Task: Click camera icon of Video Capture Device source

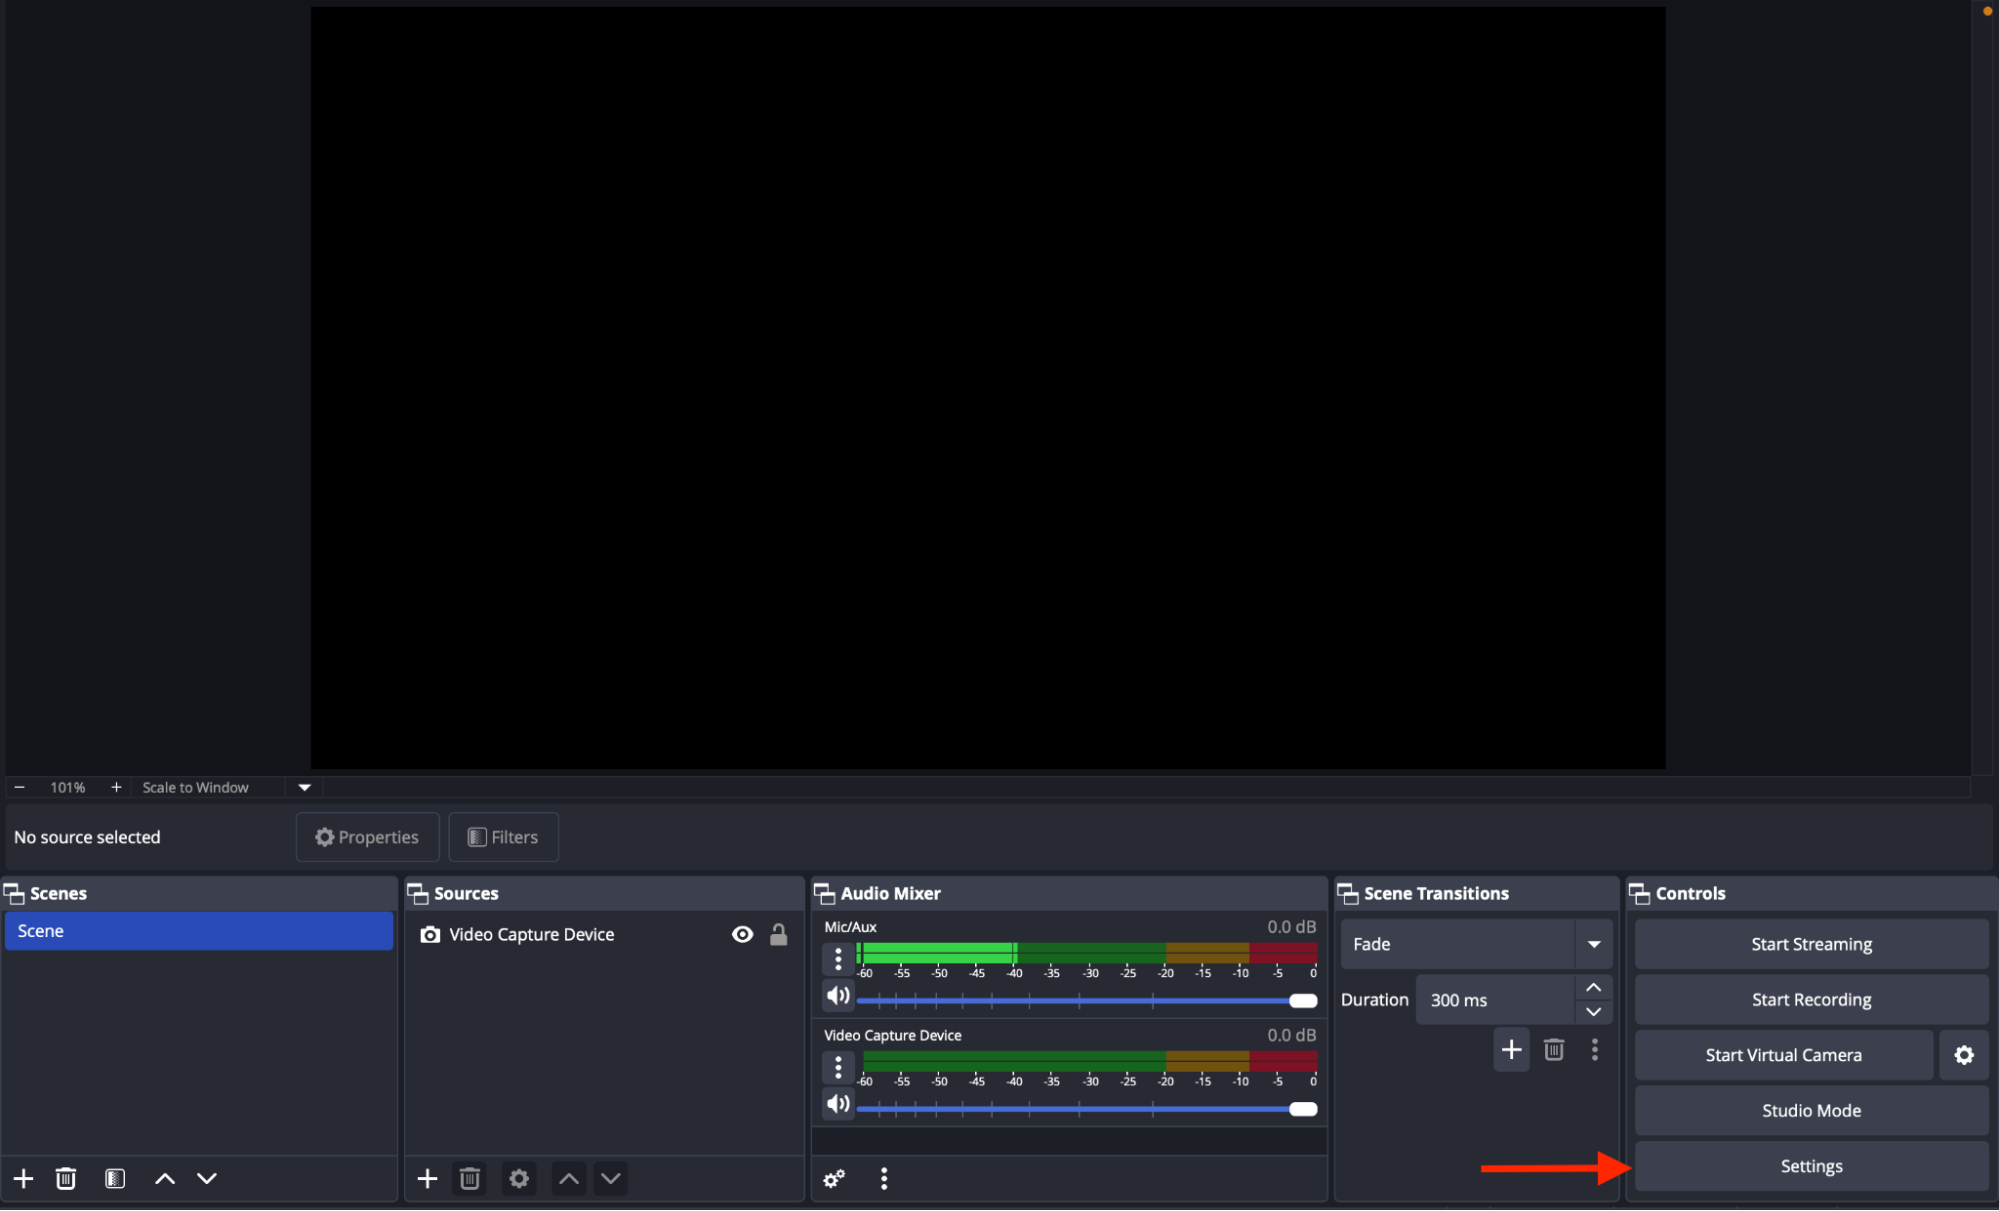Action: click(430, 935)
